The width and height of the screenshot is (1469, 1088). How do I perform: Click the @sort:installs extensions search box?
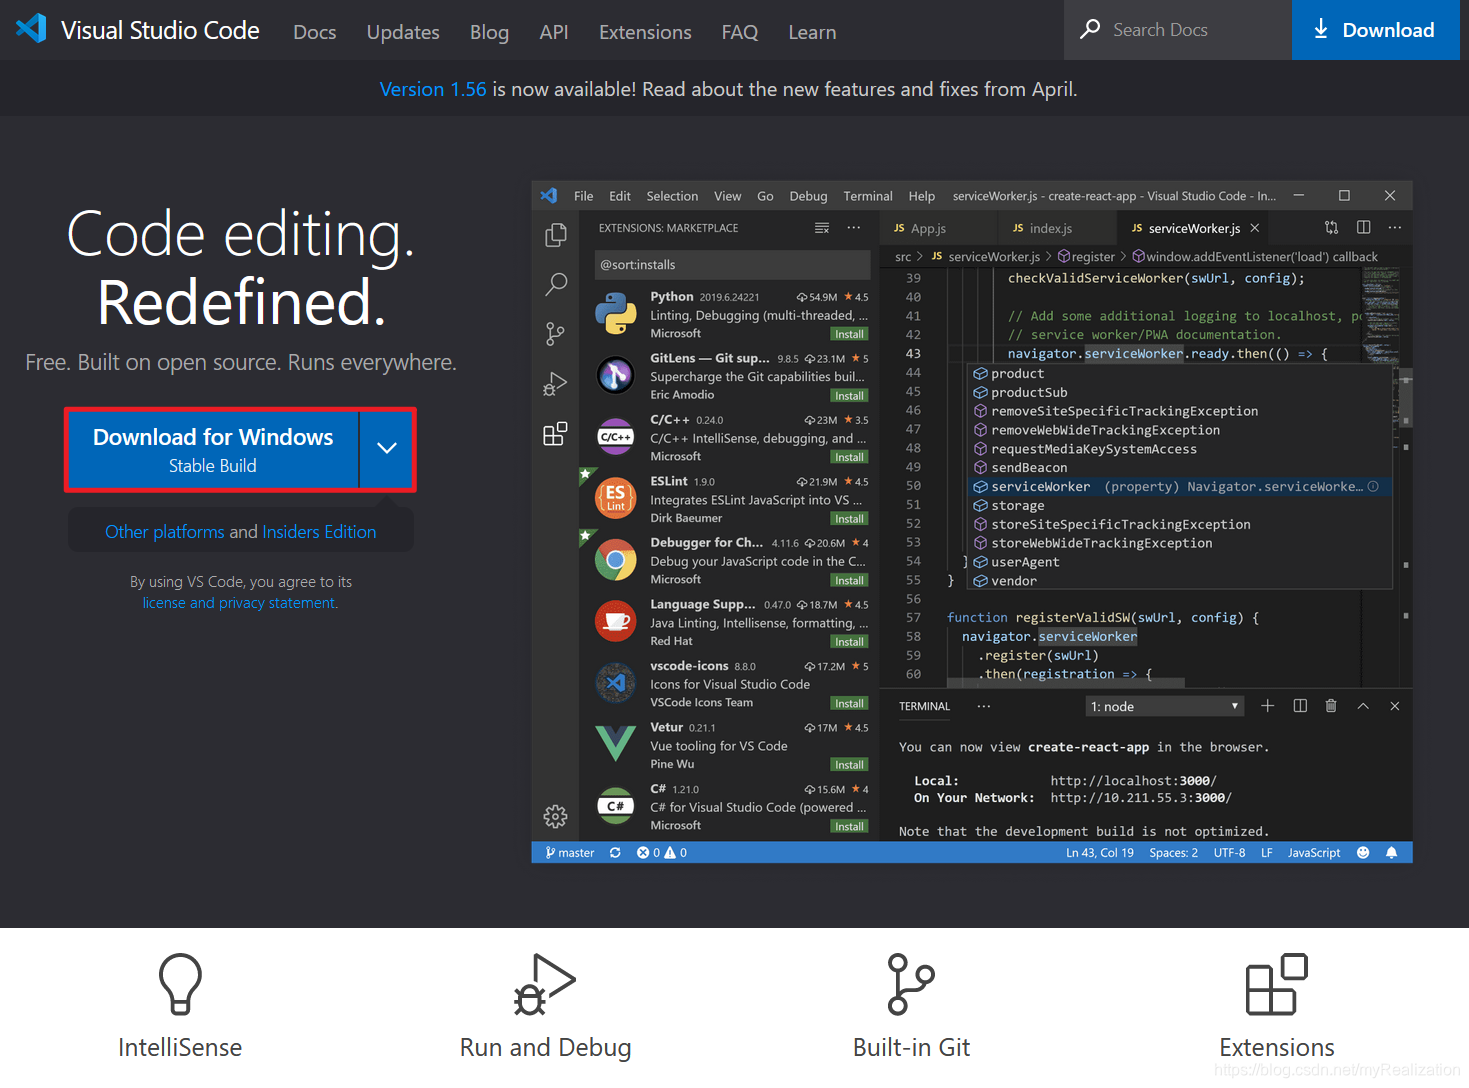(x=732, y=265)
